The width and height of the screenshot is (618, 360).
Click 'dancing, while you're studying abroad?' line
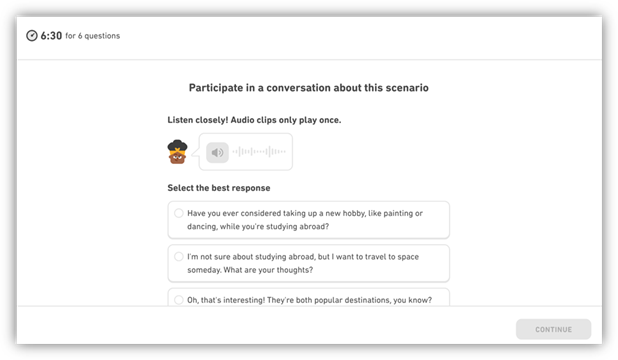[x=258, y=227]
